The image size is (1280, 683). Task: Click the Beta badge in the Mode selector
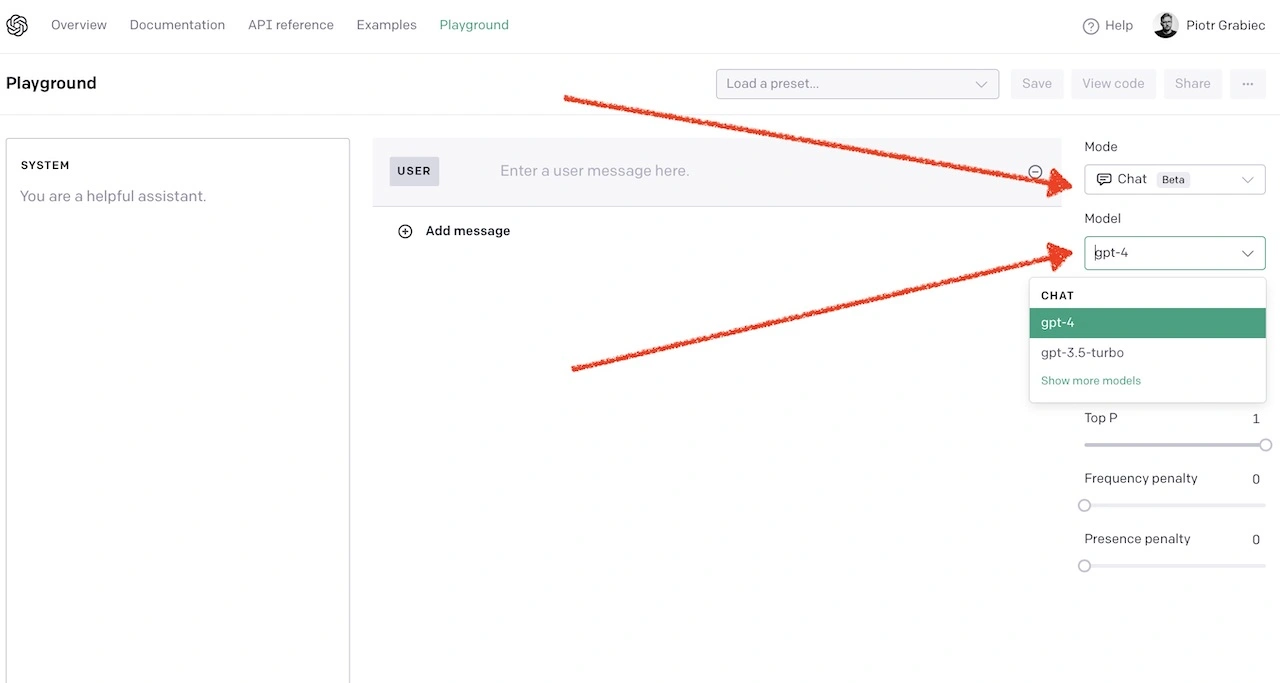(1173, 180)
